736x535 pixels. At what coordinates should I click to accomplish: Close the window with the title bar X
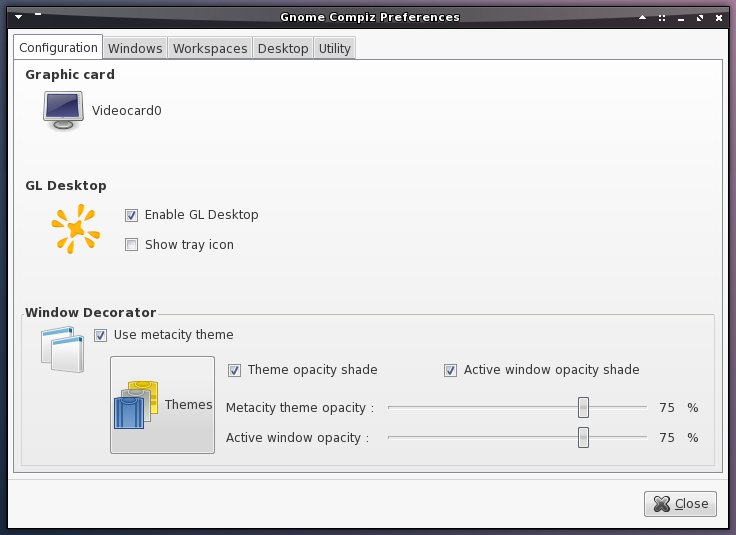click(x=719, y=18)
